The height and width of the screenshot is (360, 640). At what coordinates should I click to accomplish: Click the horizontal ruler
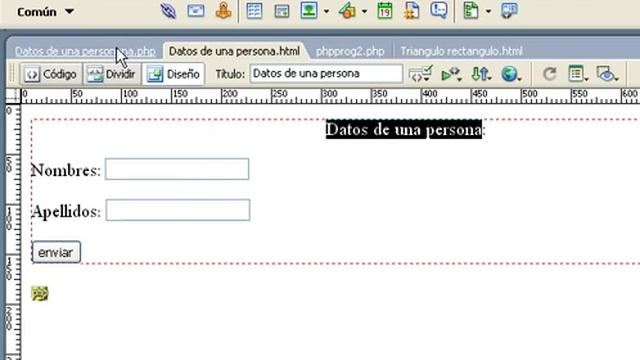point(330,96)
